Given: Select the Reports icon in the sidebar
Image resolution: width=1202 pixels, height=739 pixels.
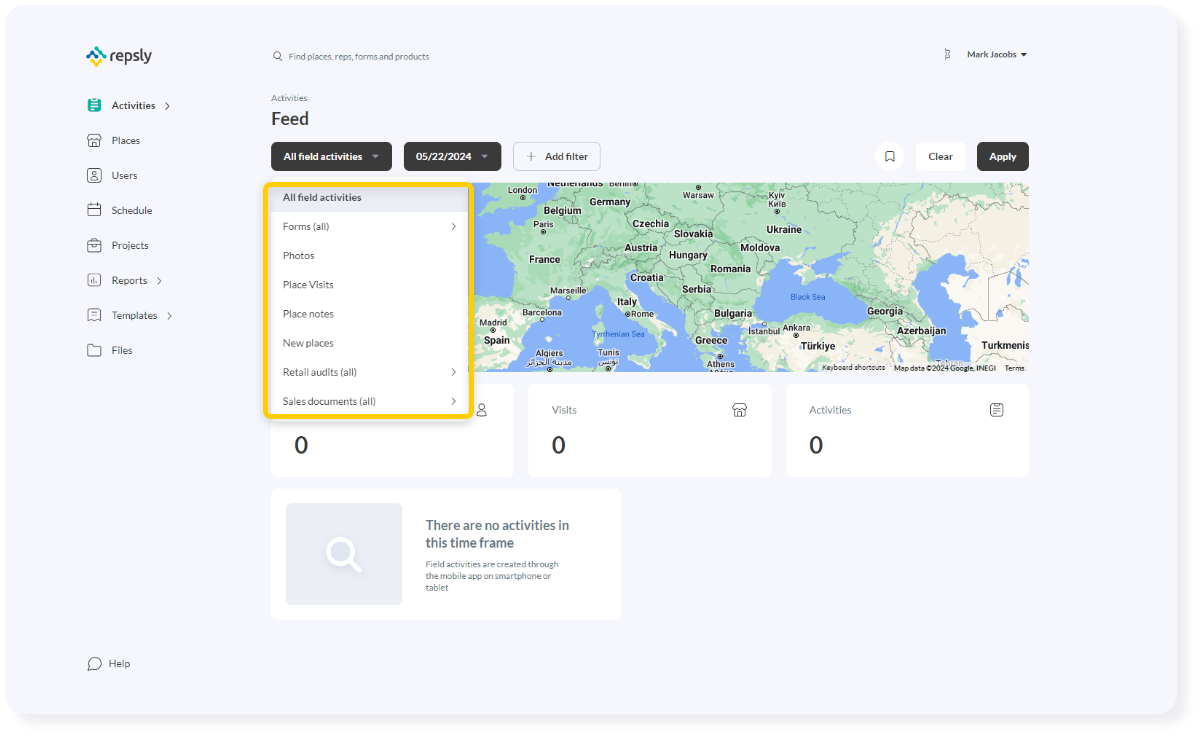Looking at the screenshot, I should click(x=95, y=280).
